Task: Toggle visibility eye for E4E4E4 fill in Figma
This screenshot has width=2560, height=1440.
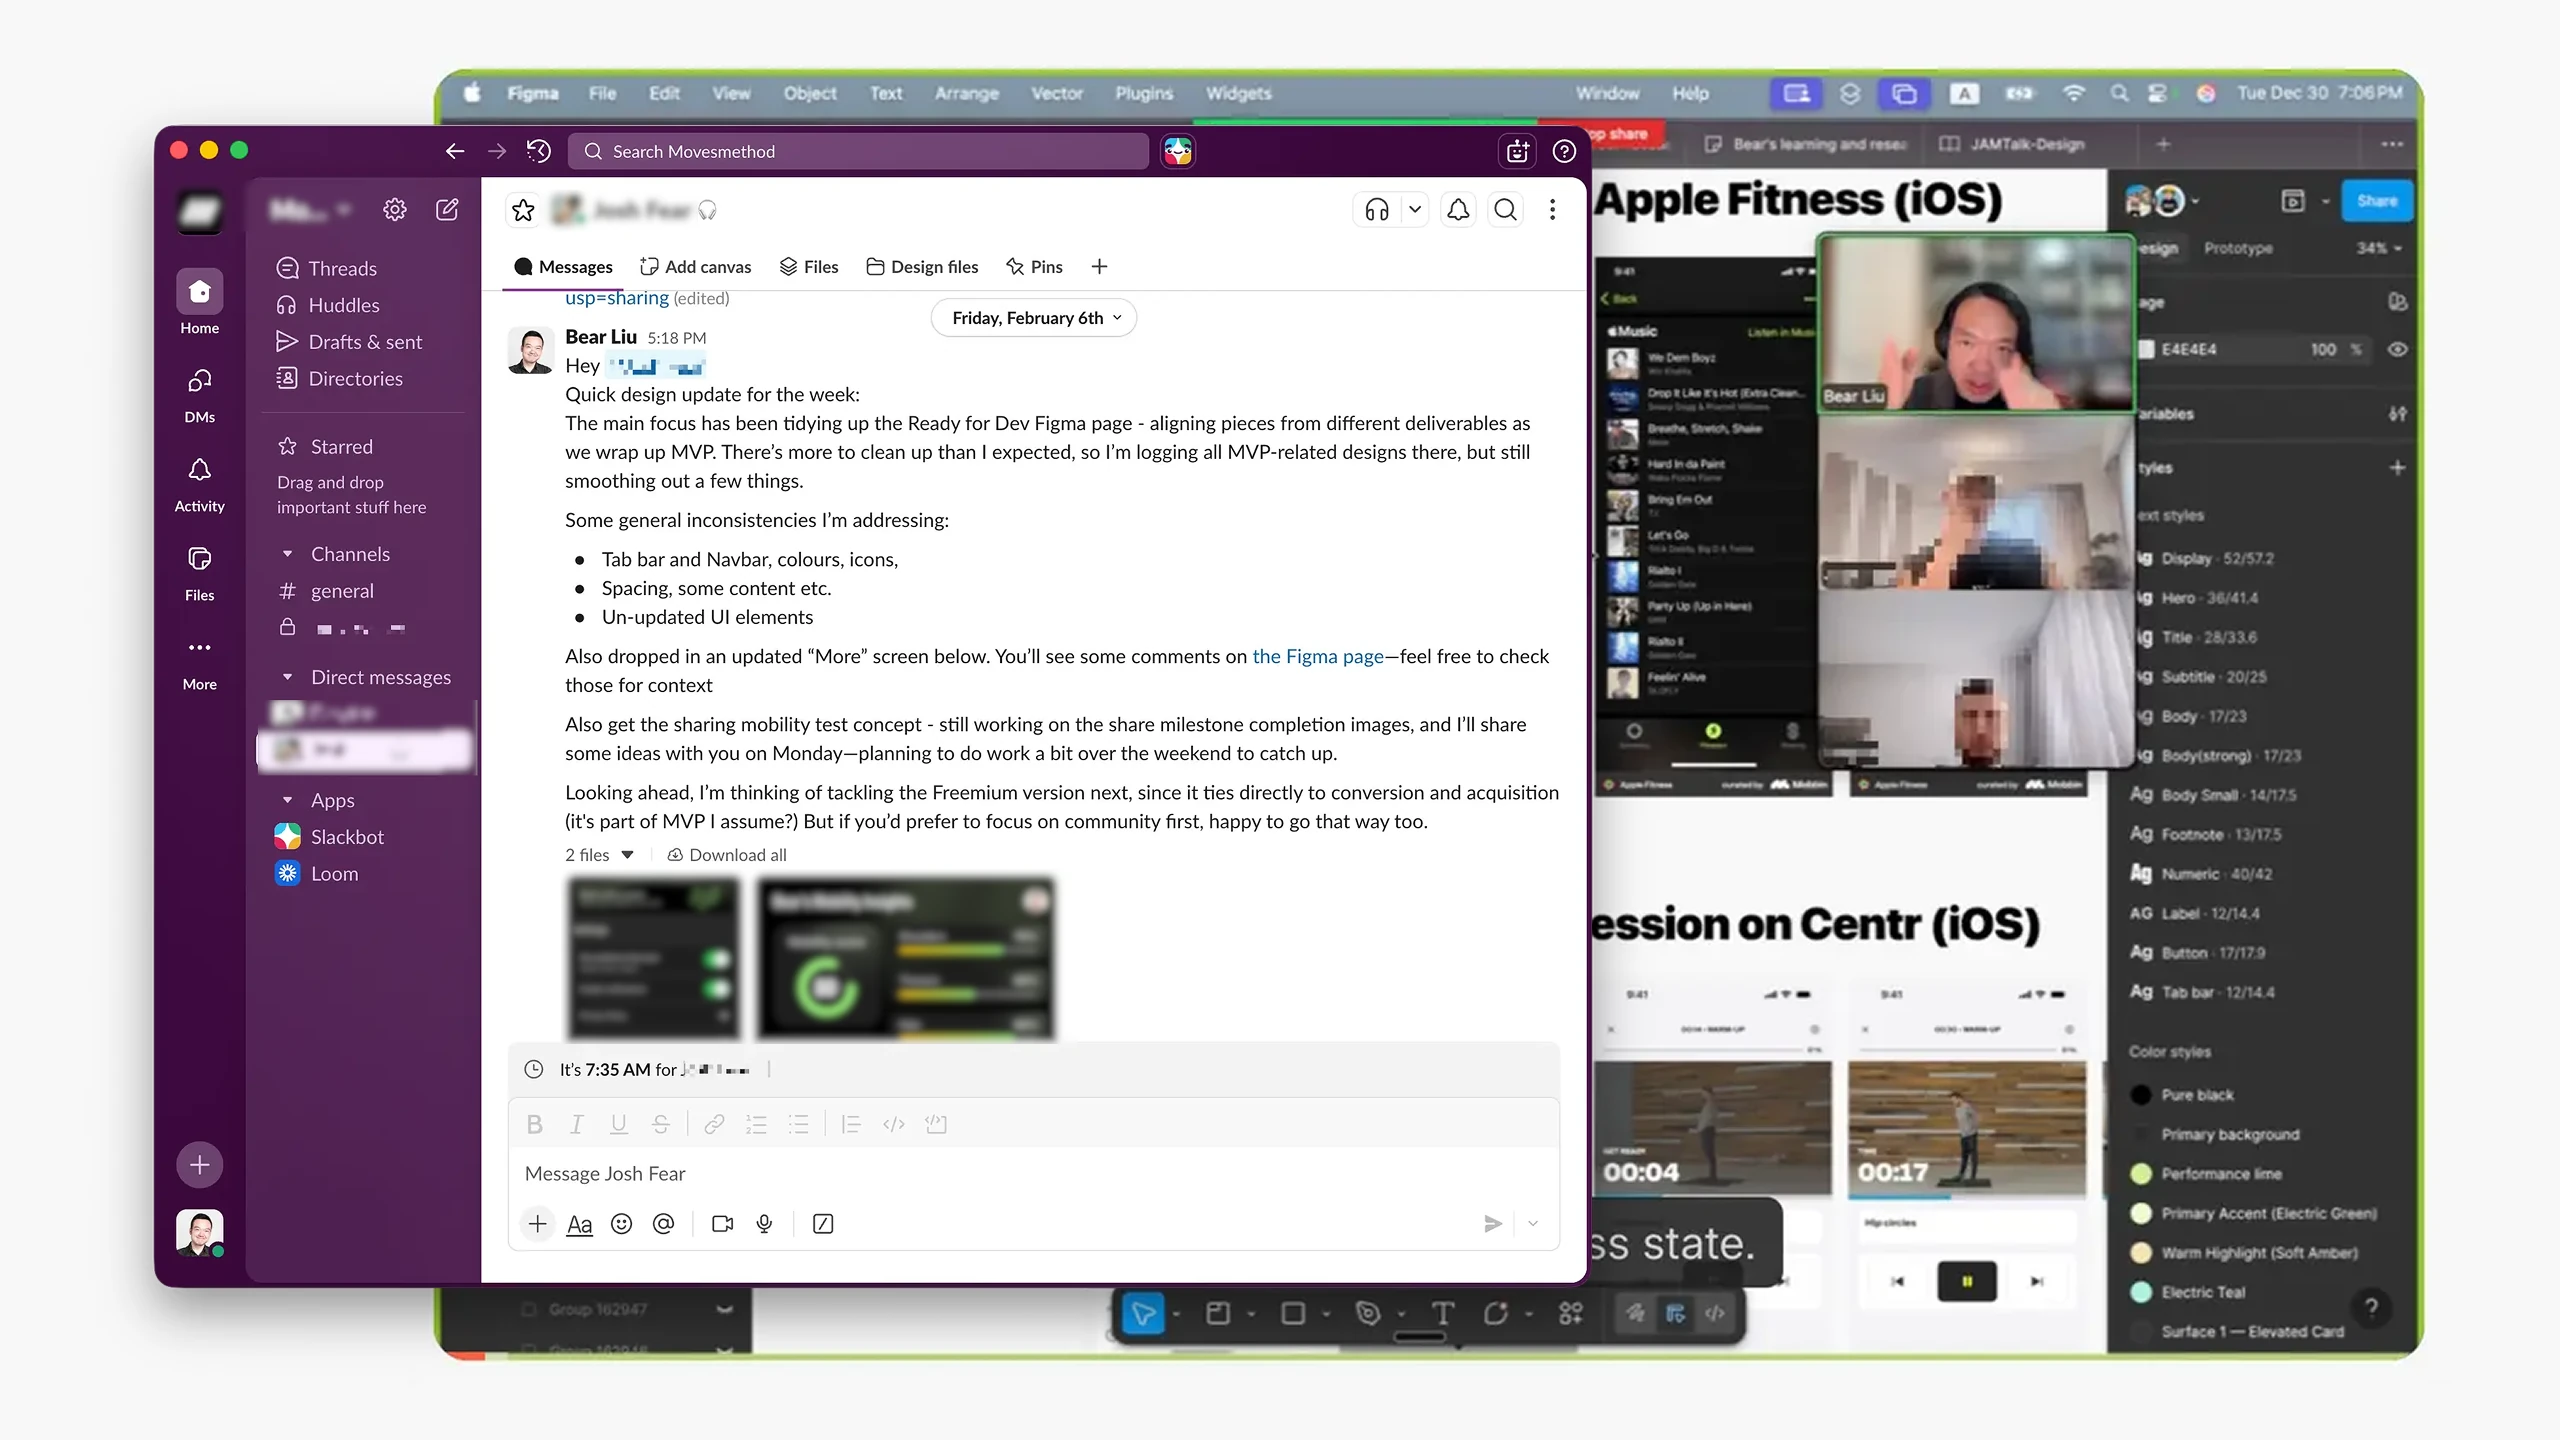Action: click(x=2397, y=349)
